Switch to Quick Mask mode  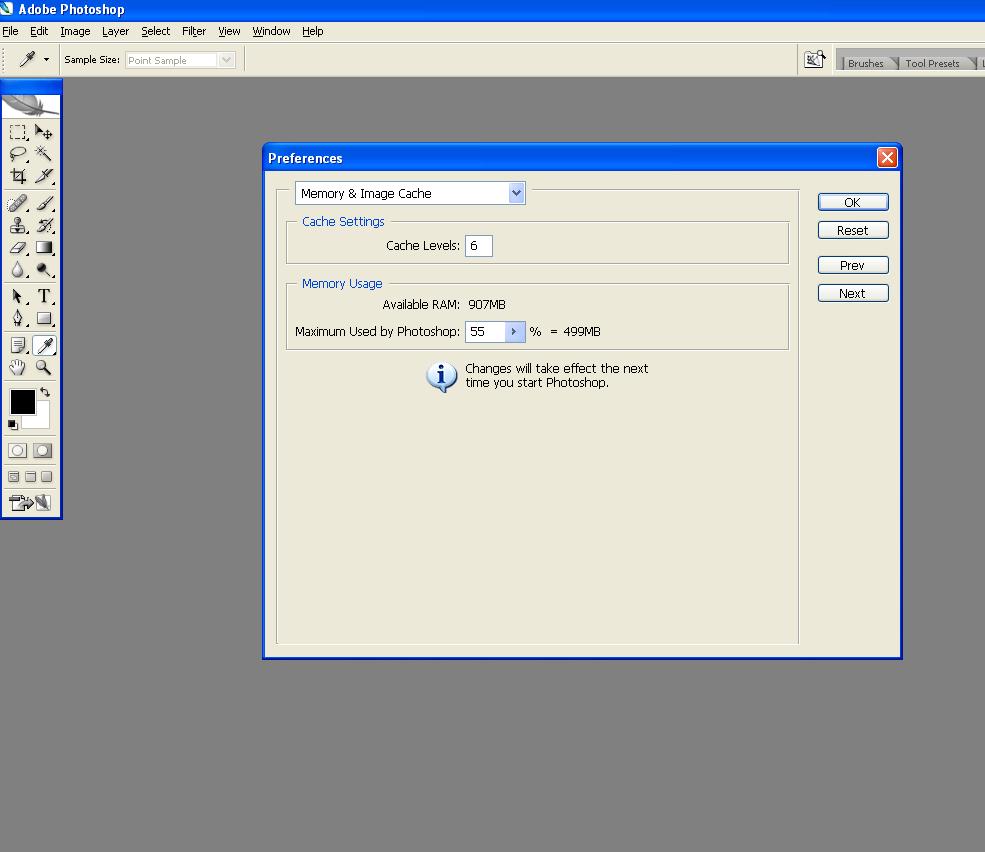click(42, 451)
